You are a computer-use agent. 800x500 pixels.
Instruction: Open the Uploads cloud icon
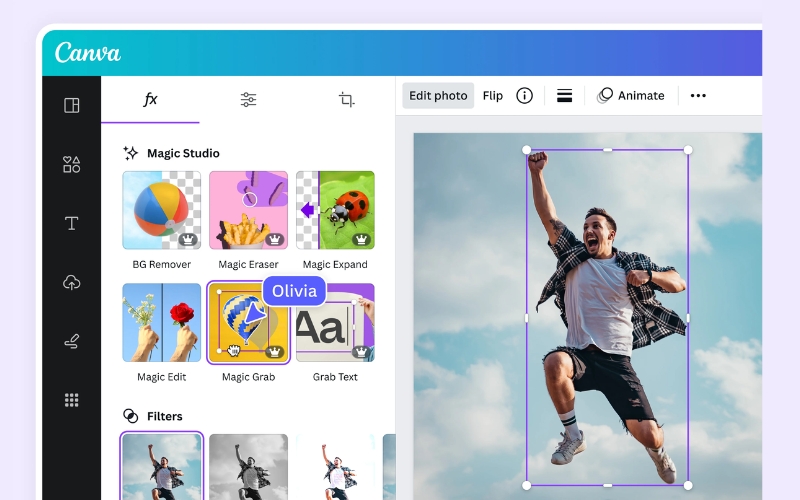click(71, 282)
